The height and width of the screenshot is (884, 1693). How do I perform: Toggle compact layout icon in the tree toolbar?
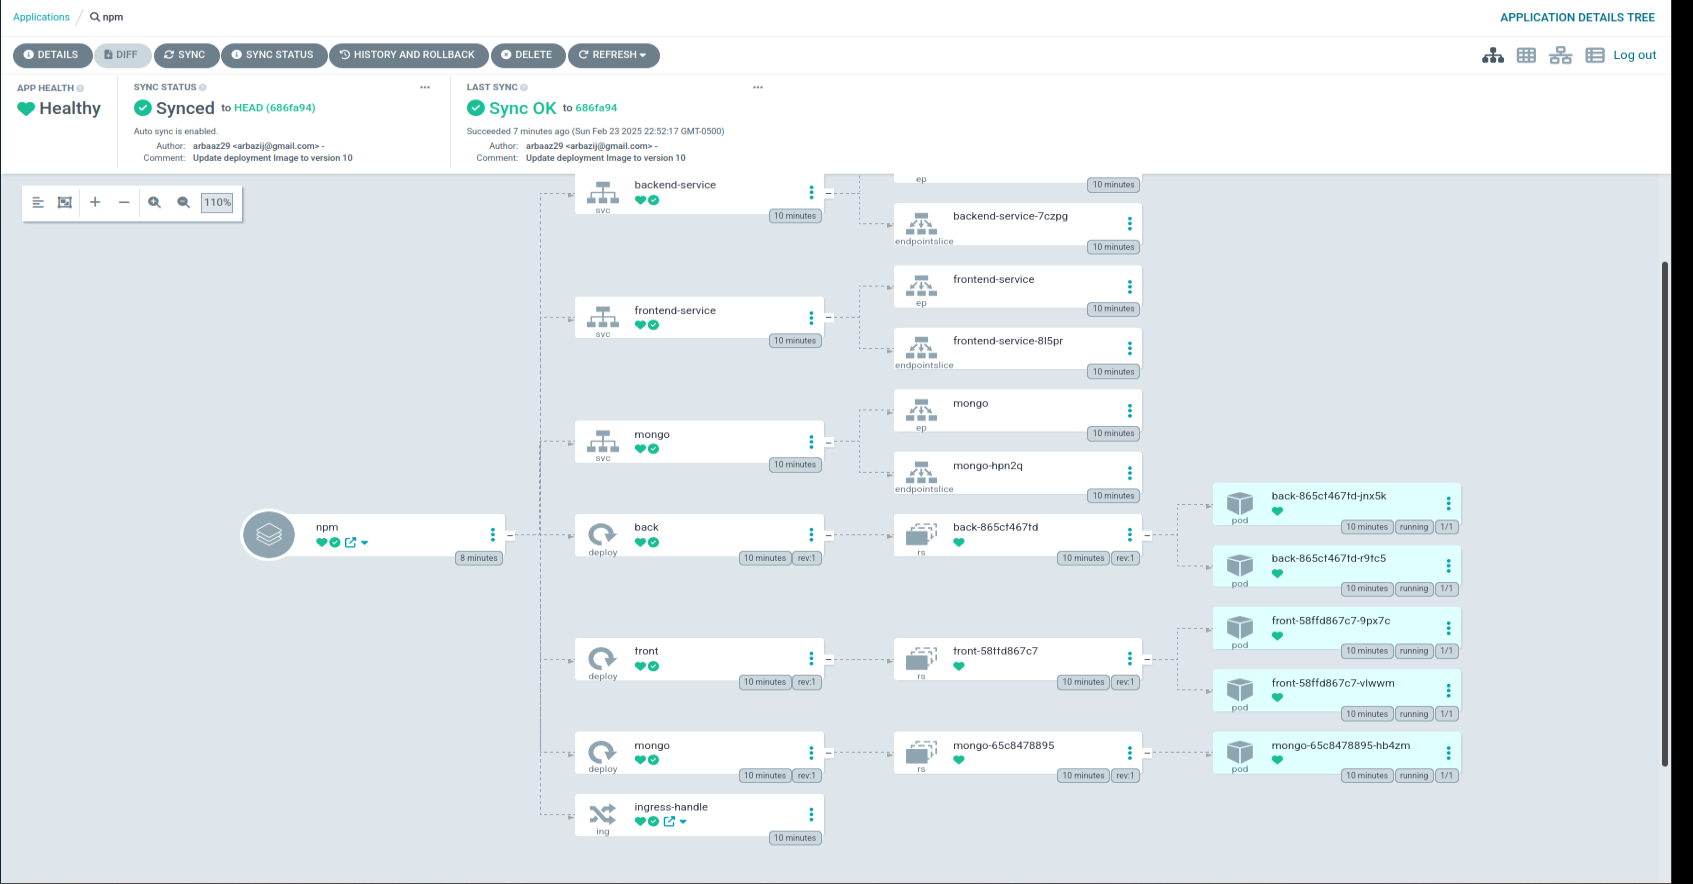pyautogui.click(x=38, y=202)
